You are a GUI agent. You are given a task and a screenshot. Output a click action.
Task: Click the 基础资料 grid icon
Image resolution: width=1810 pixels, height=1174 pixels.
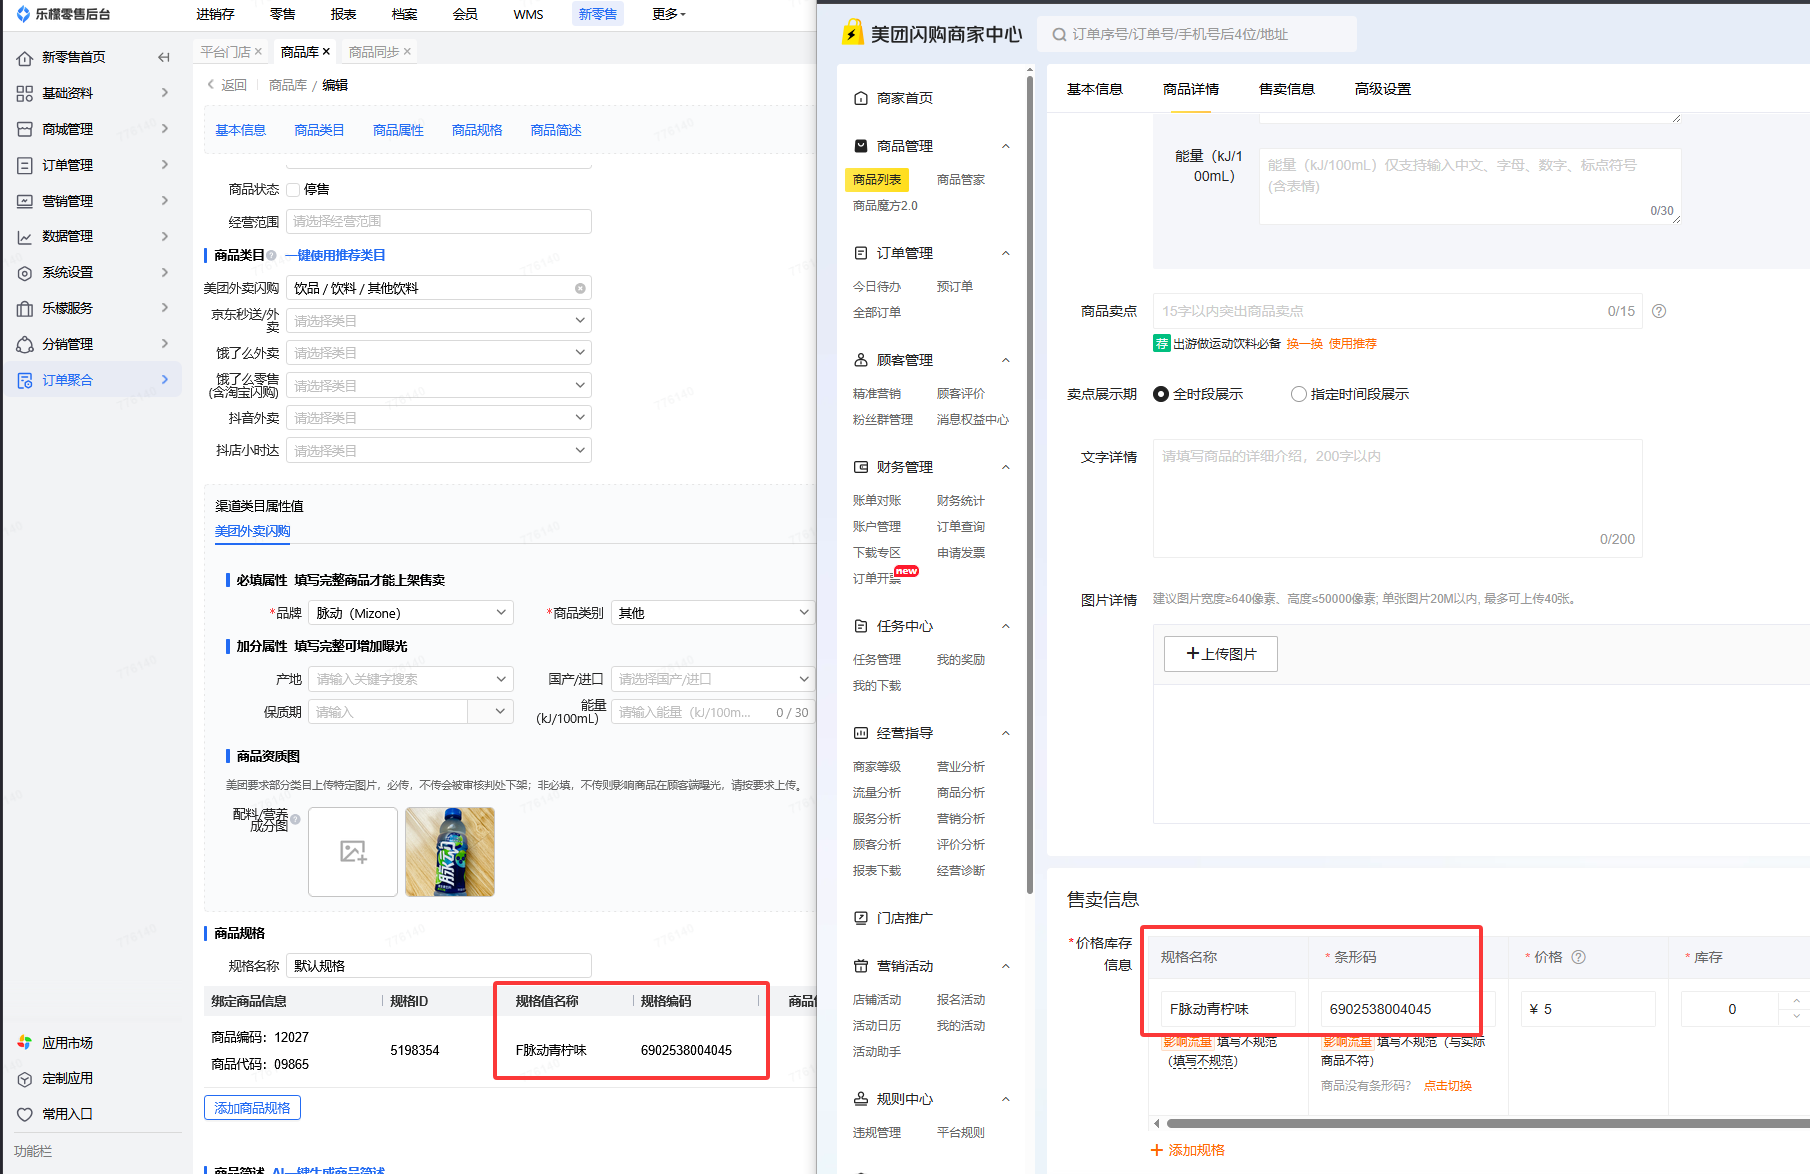pos(25,93)
